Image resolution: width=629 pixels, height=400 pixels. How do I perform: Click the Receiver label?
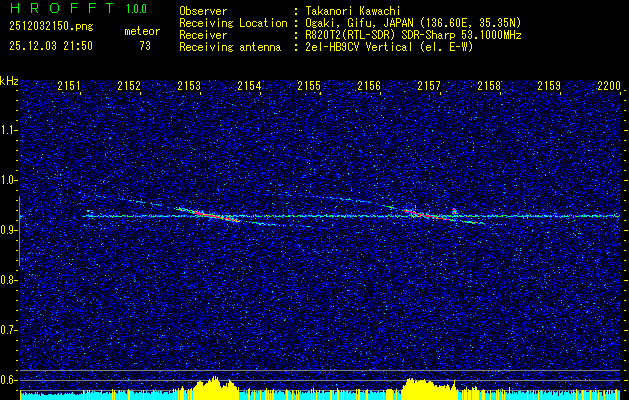[203, 35]
